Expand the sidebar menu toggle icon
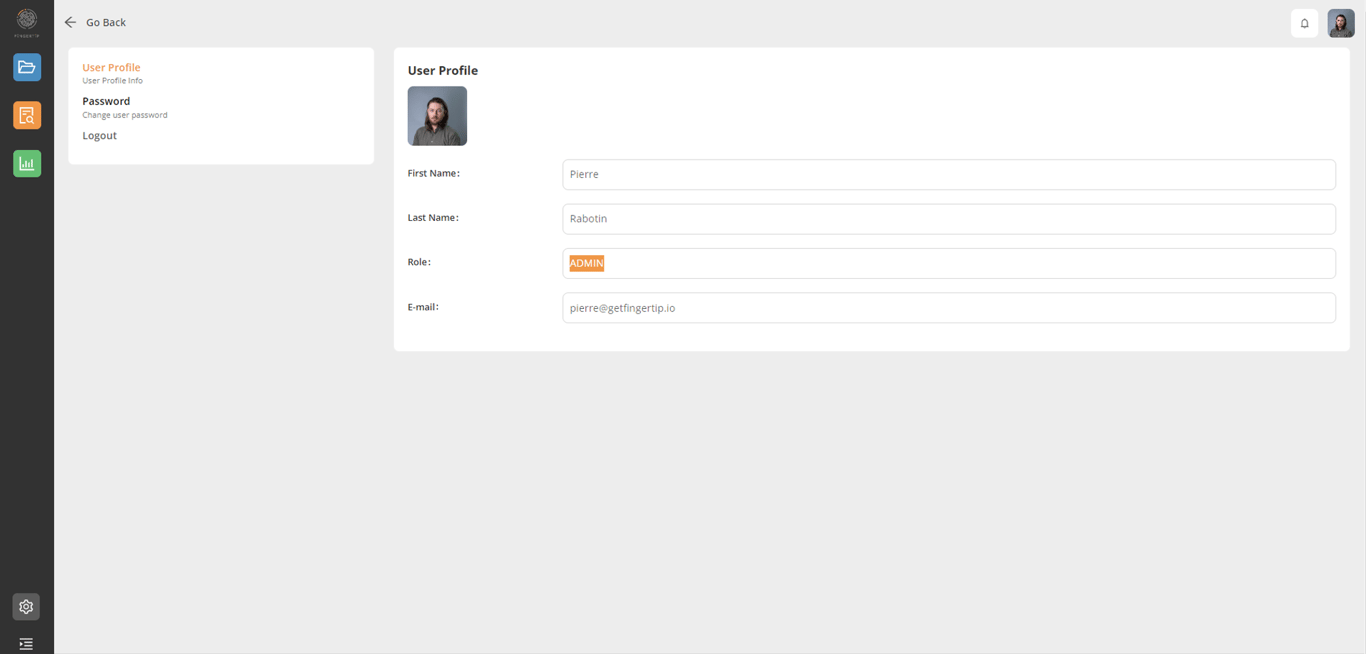1366x654 pixels. coord(26,644)
